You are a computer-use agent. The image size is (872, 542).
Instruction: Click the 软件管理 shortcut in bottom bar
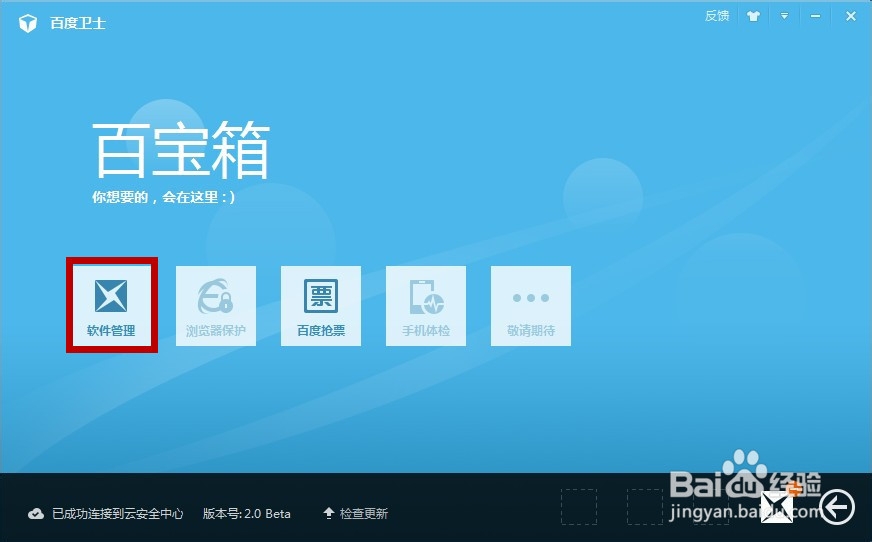[776, 507]
